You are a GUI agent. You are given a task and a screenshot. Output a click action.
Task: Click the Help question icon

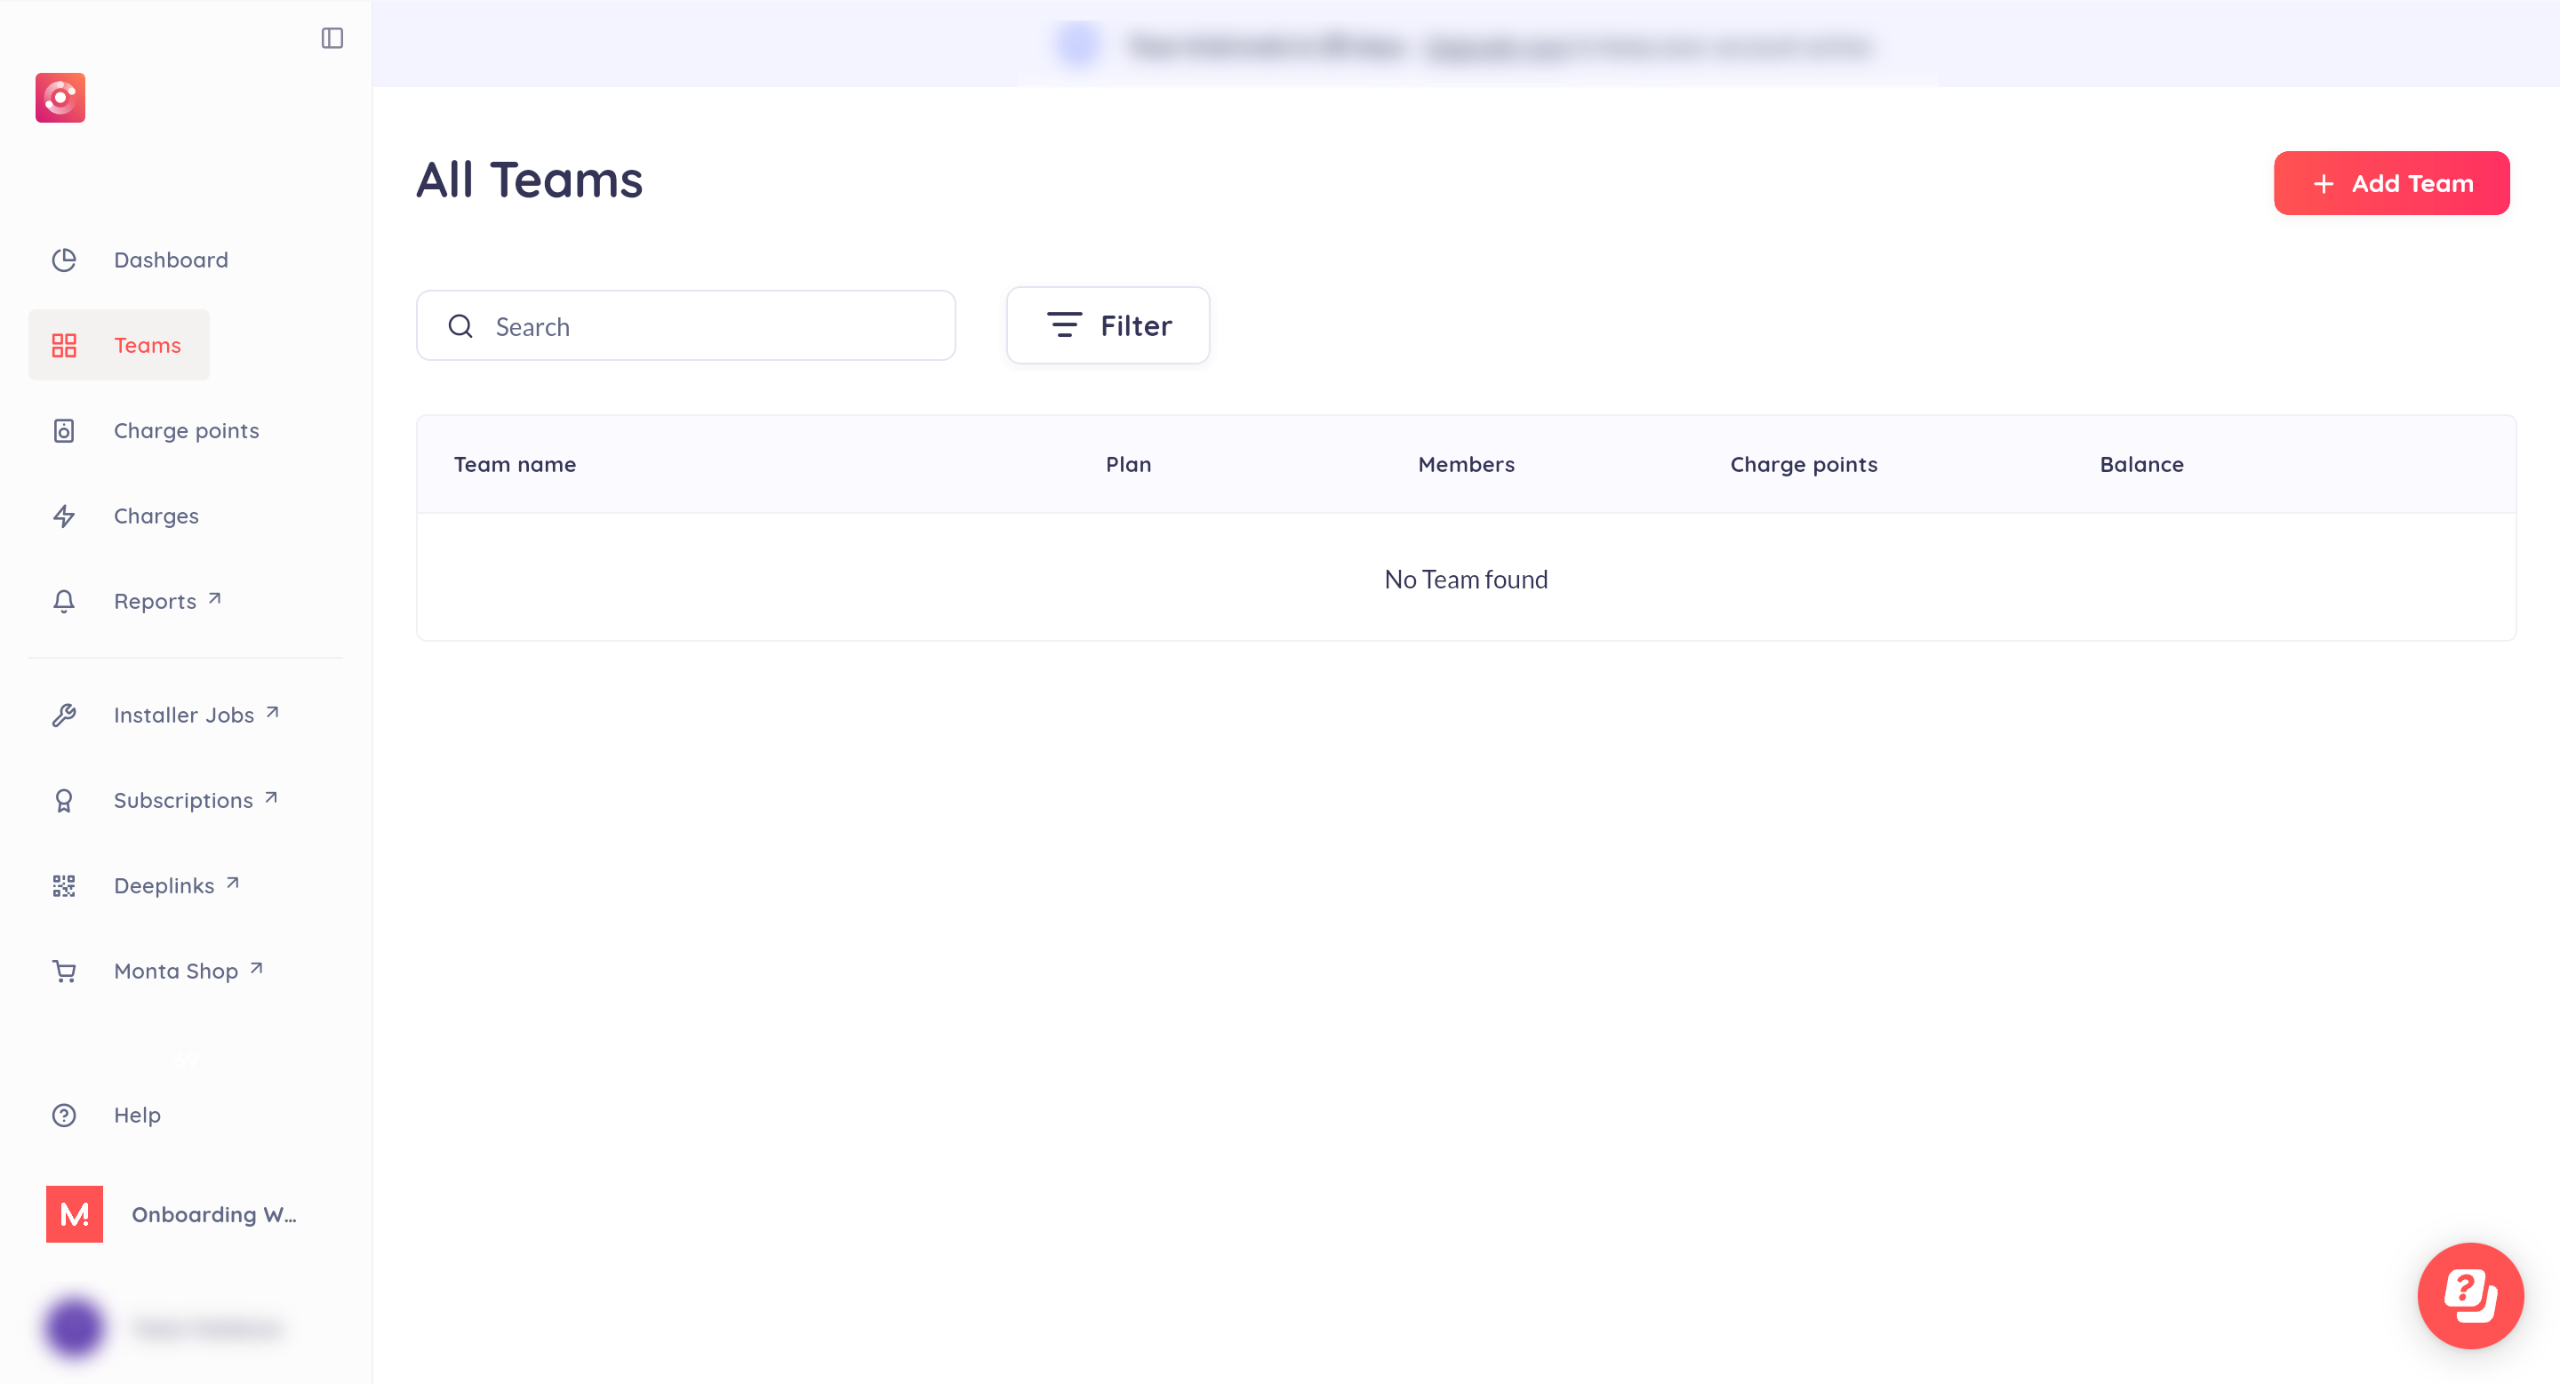pyautogui.click(x=64, y=1115)
